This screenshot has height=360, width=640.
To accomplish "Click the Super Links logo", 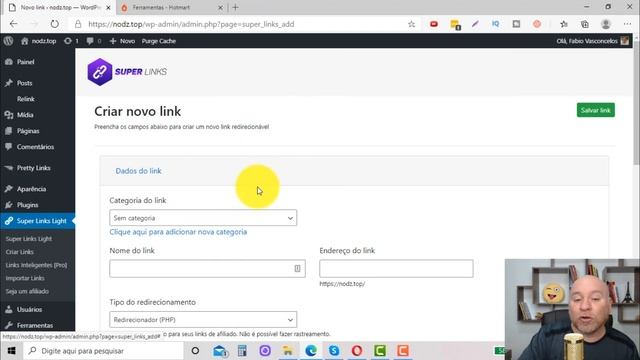I will 127,72.
